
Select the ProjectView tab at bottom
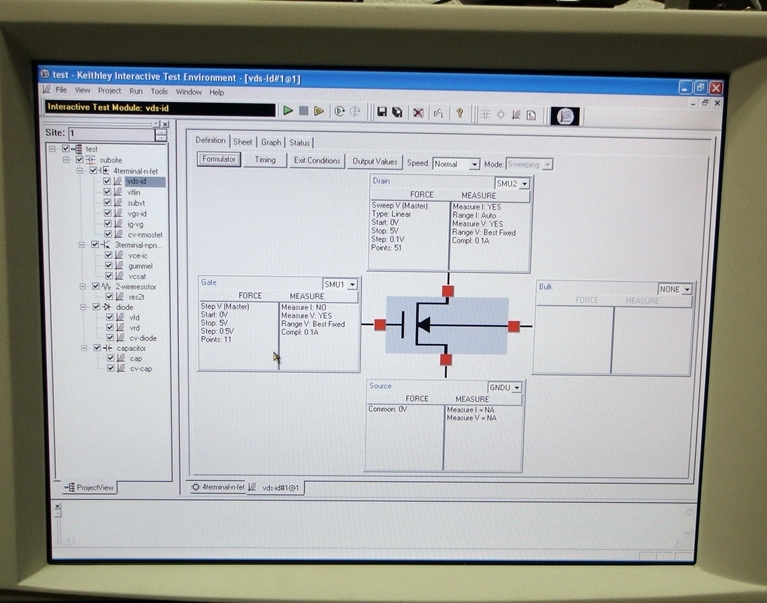(x=89, y=487)
